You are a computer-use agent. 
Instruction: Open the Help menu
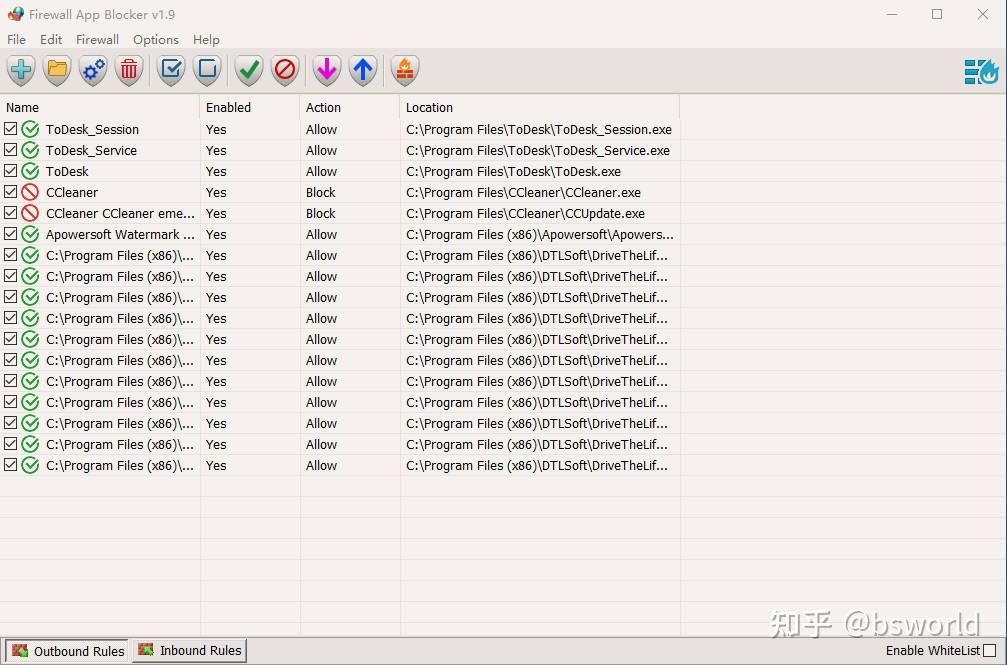point(206,39)
